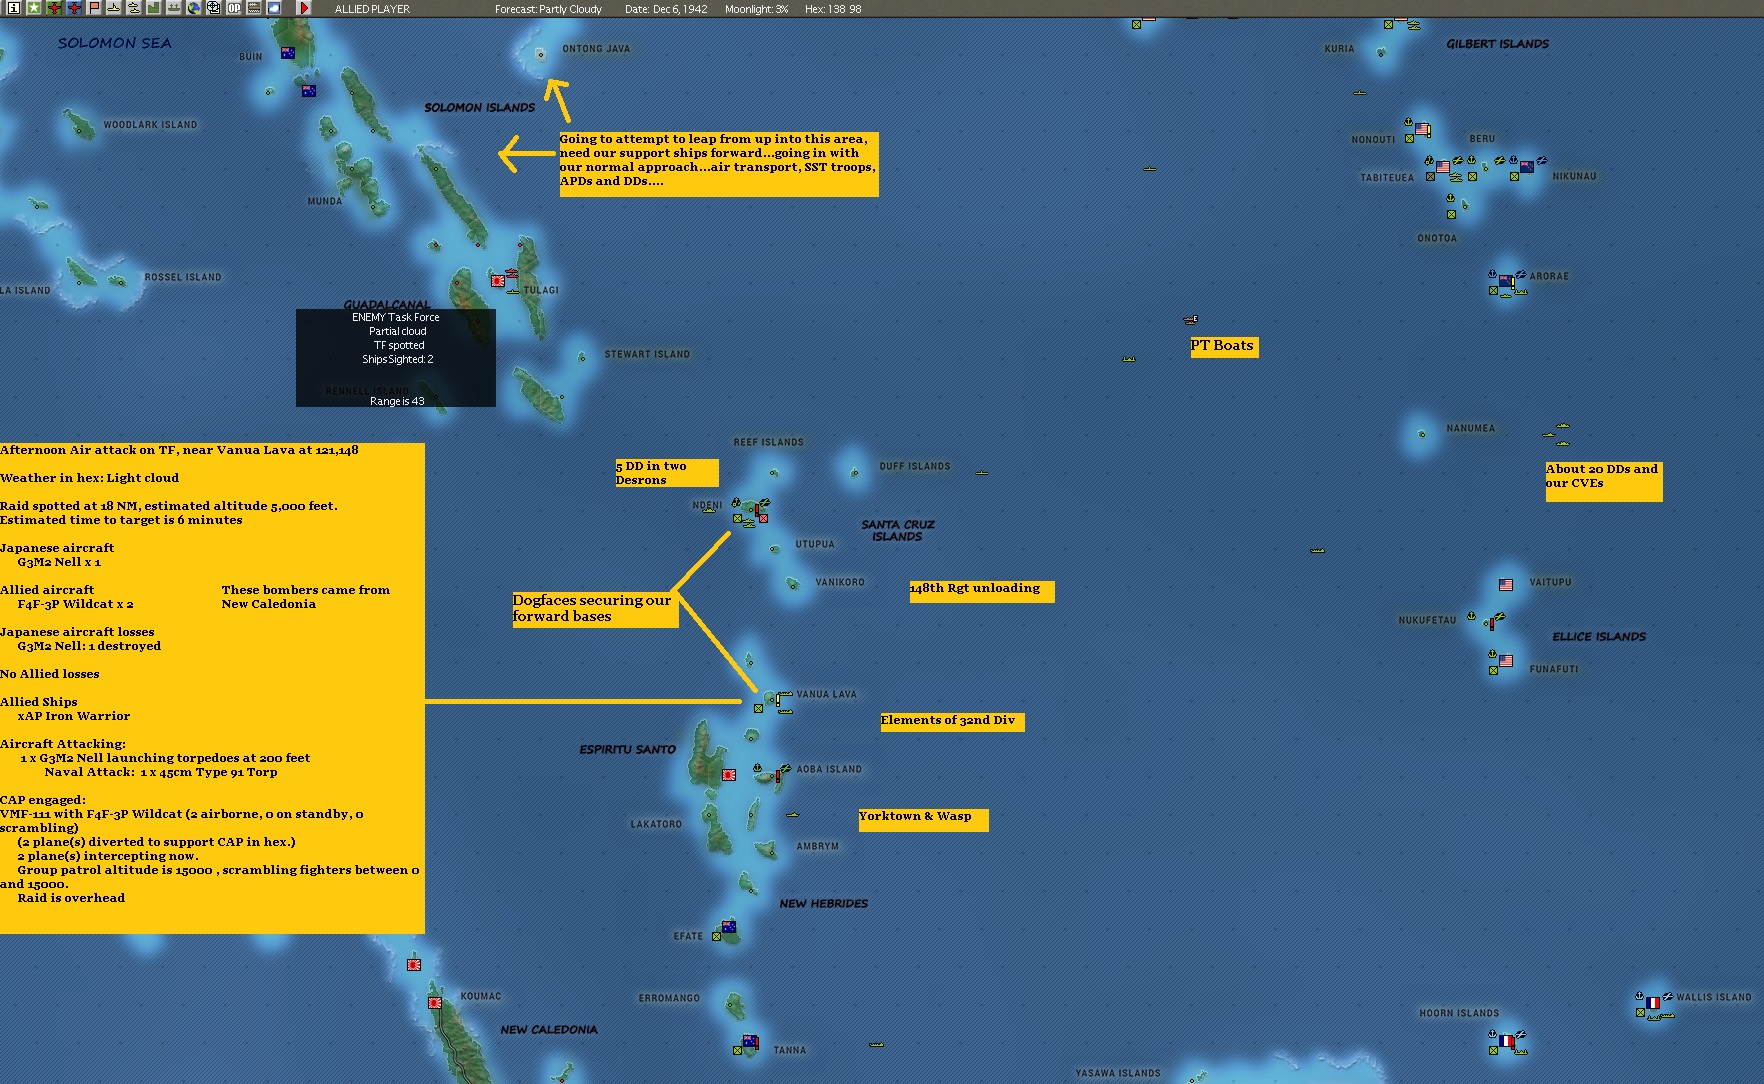The image size is (1764, 1084).
Task: Select the Japanese flag north of Koumac
Action: (x=414, y=965)
